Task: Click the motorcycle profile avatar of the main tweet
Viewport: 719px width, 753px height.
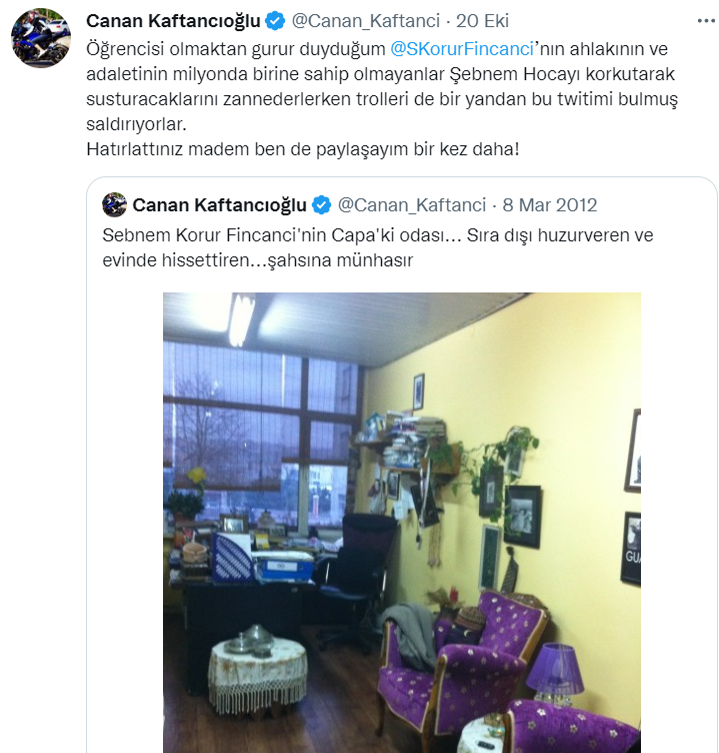Action: [41, 38]
